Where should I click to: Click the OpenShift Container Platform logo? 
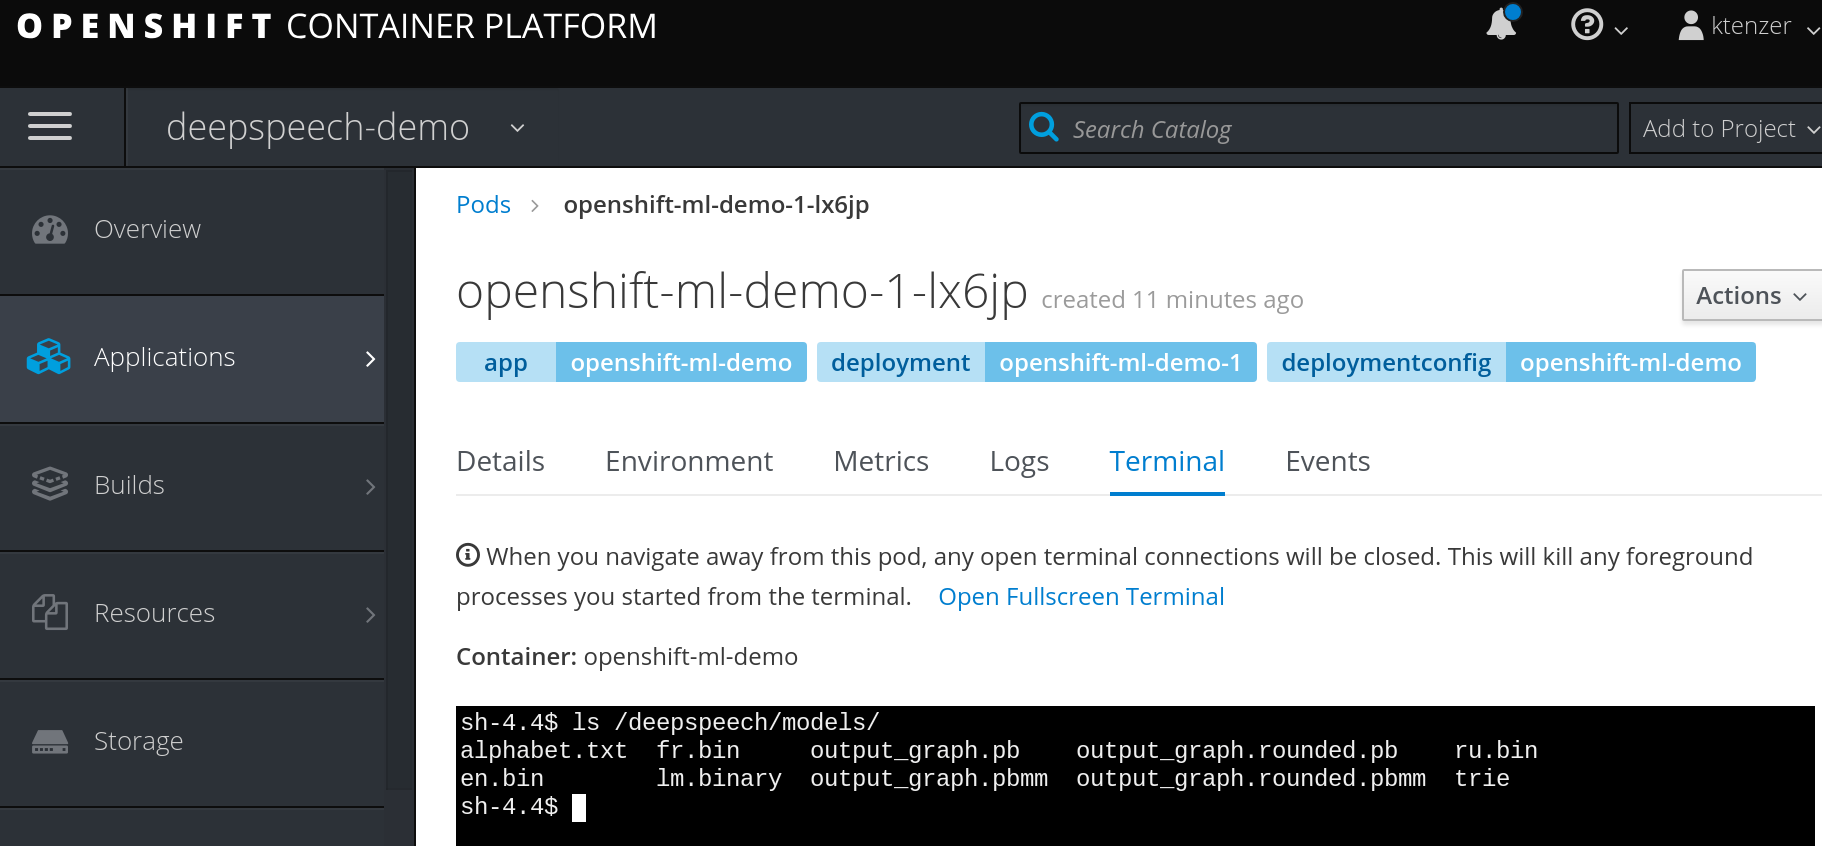(x=337, y=26)
